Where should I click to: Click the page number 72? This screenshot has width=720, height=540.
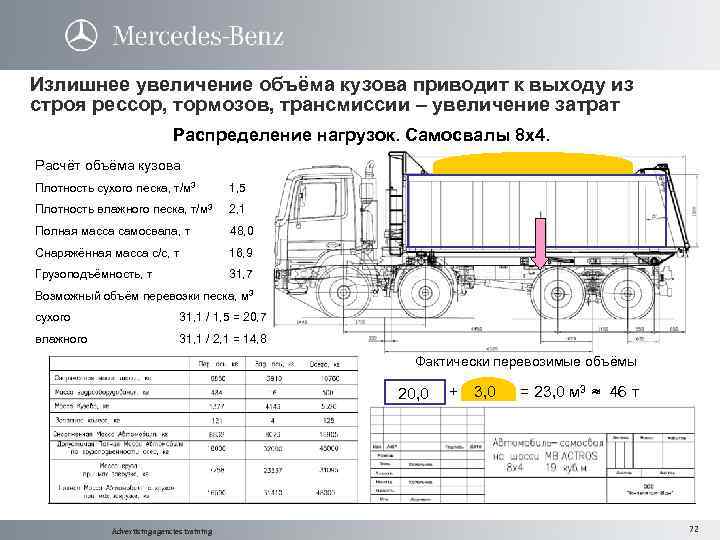tap(694, 529)
